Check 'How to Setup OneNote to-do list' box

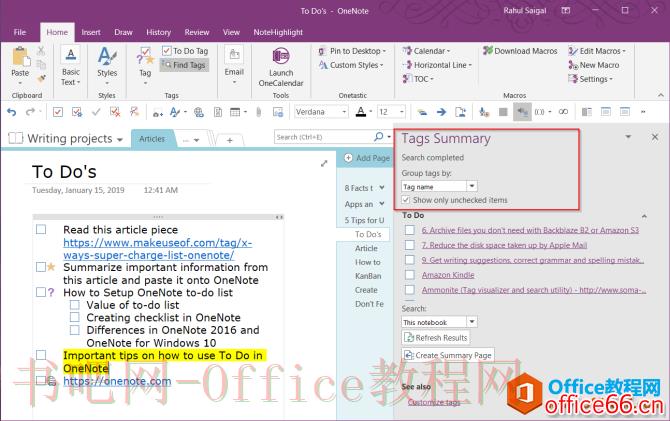point(41,292)
